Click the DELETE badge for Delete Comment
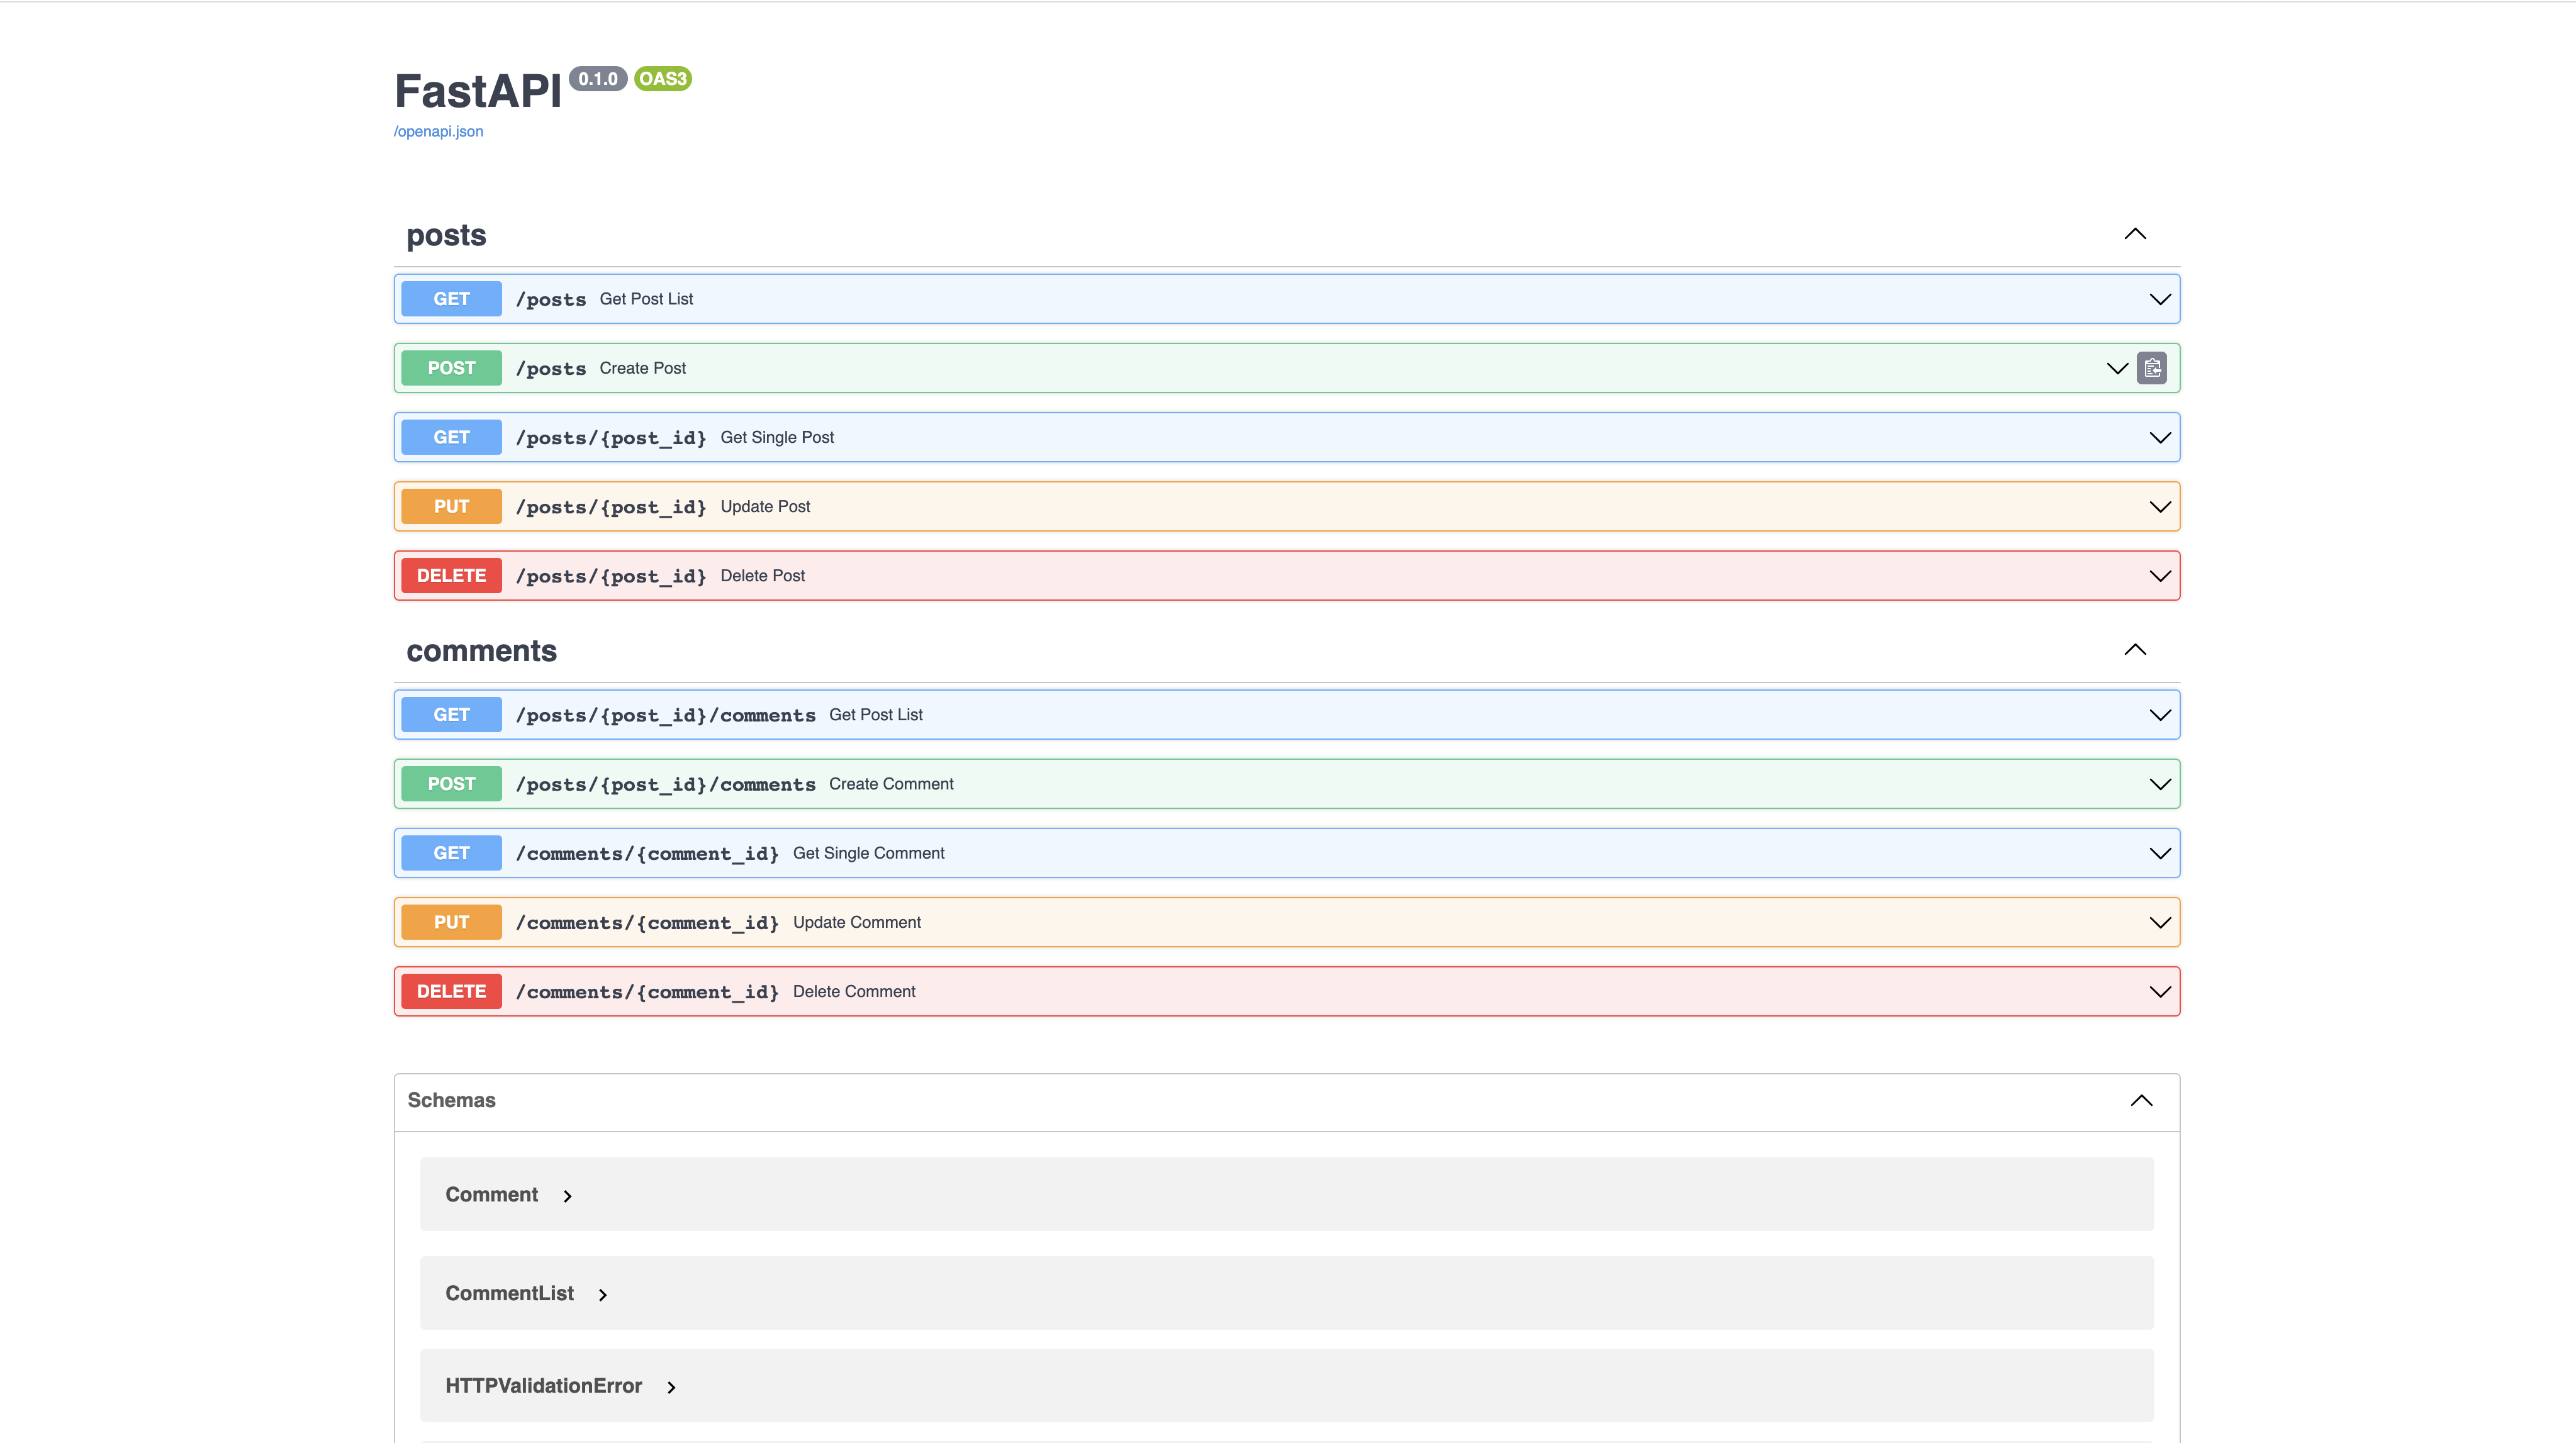2576x1443 pixels. (x=451, y=991)
